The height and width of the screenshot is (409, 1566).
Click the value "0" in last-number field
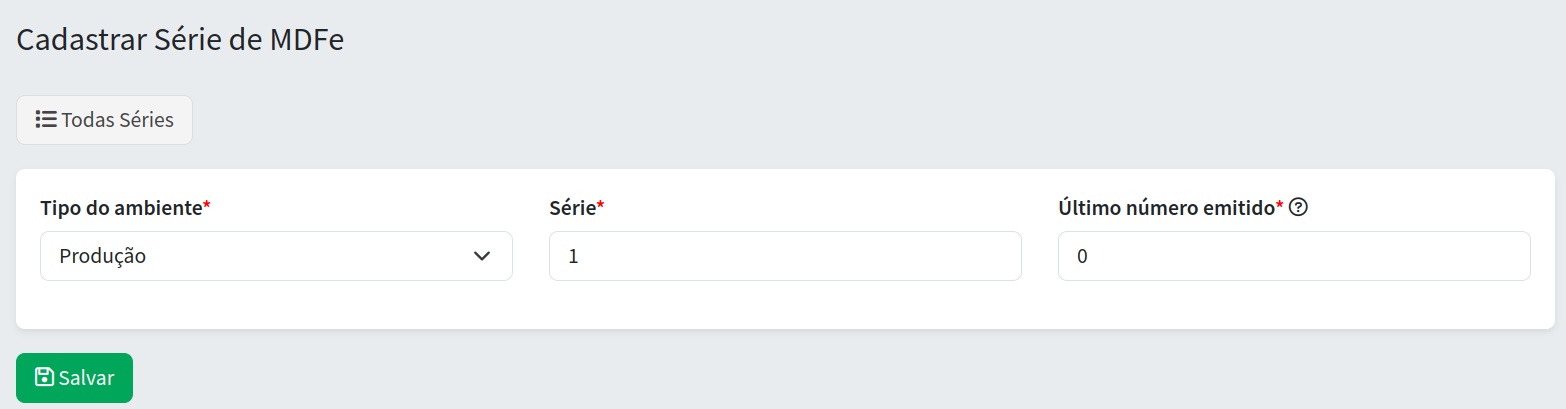pyautogui.click(x=1082, y=256)
